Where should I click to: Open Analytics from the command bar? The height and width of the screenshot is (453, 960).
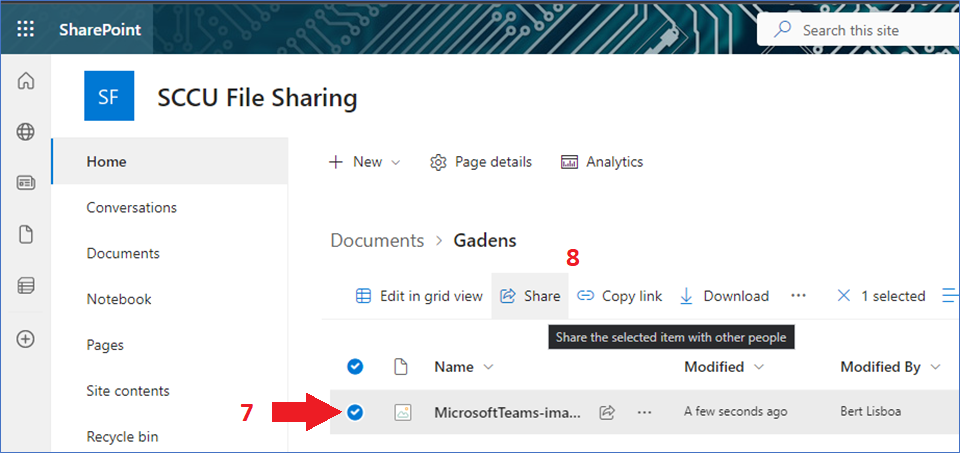[602, 162]
